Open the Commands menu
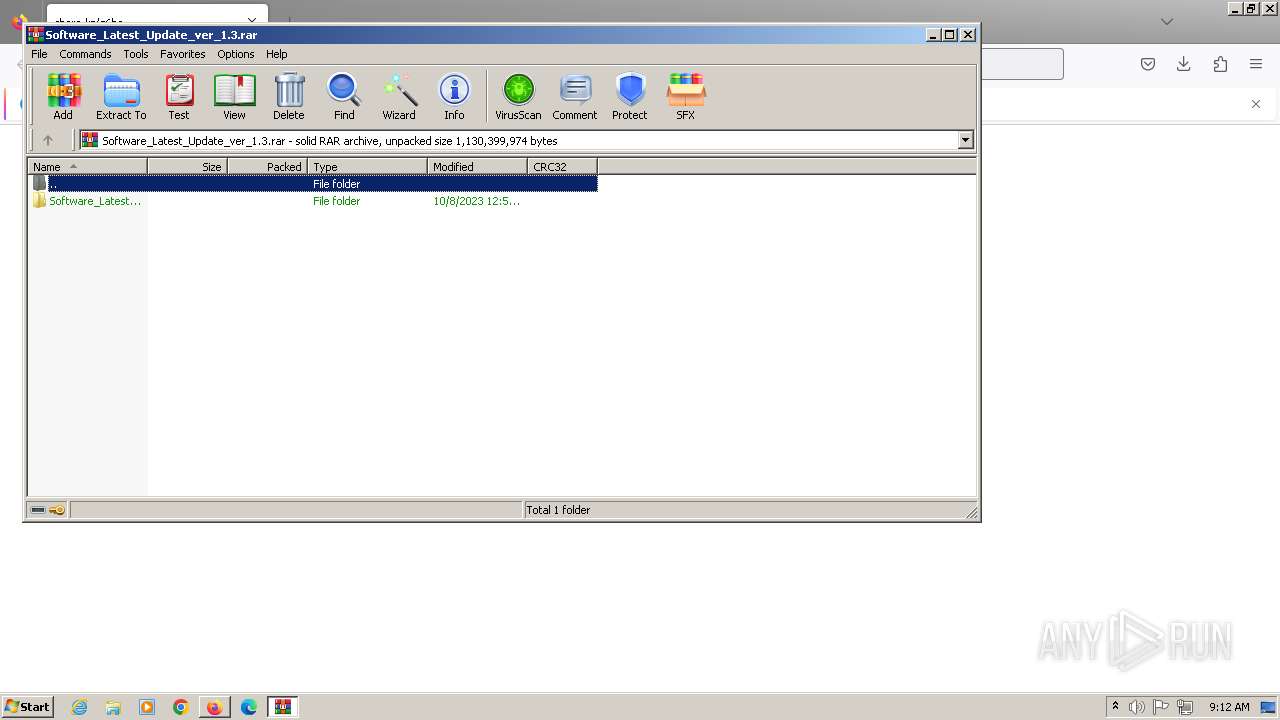 pyautogui.click(x=85, y=54)
